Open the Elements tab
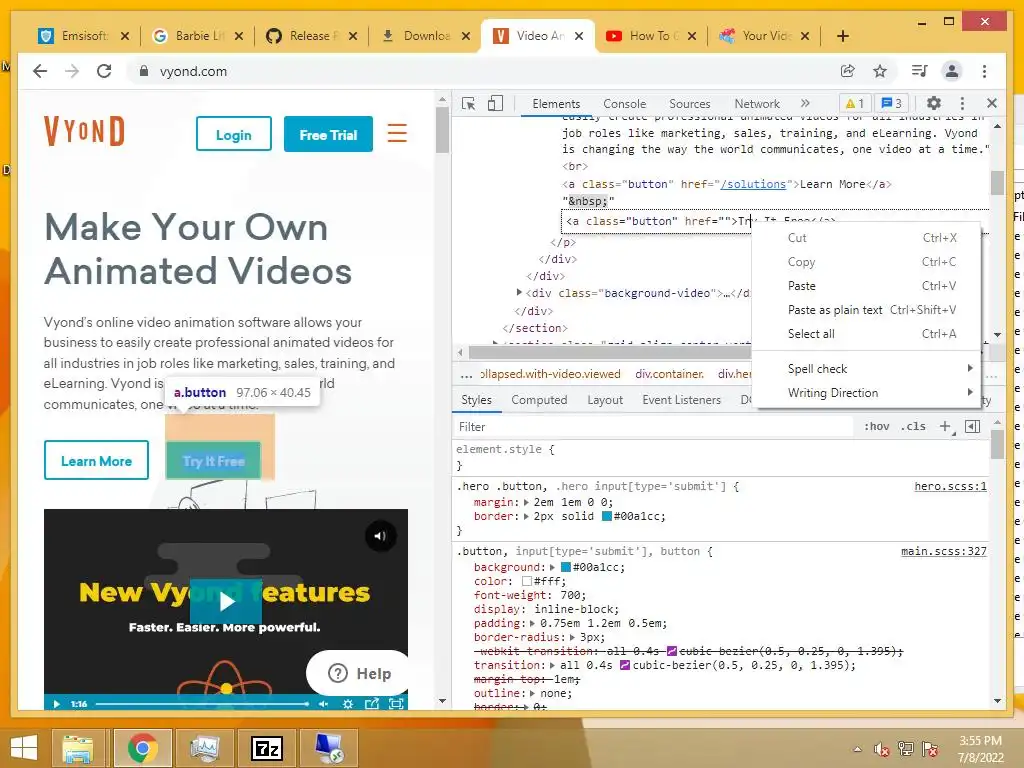The image size is (1024, 768). pyautogui.click(x=556, y=104)
